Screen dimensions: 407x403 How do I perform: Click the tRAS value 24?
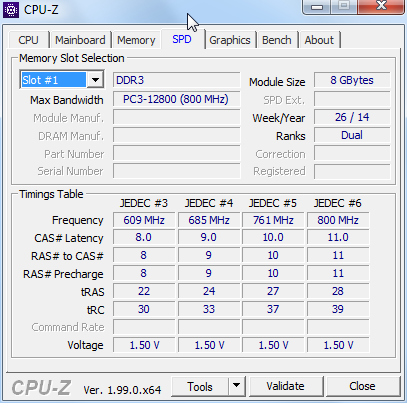[x=209, y=291]
